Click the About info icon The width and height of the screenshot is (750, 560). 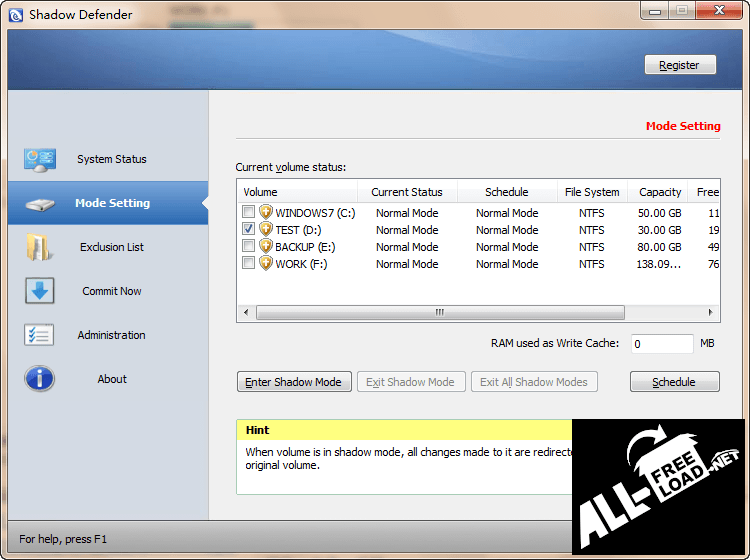(40, 379)
